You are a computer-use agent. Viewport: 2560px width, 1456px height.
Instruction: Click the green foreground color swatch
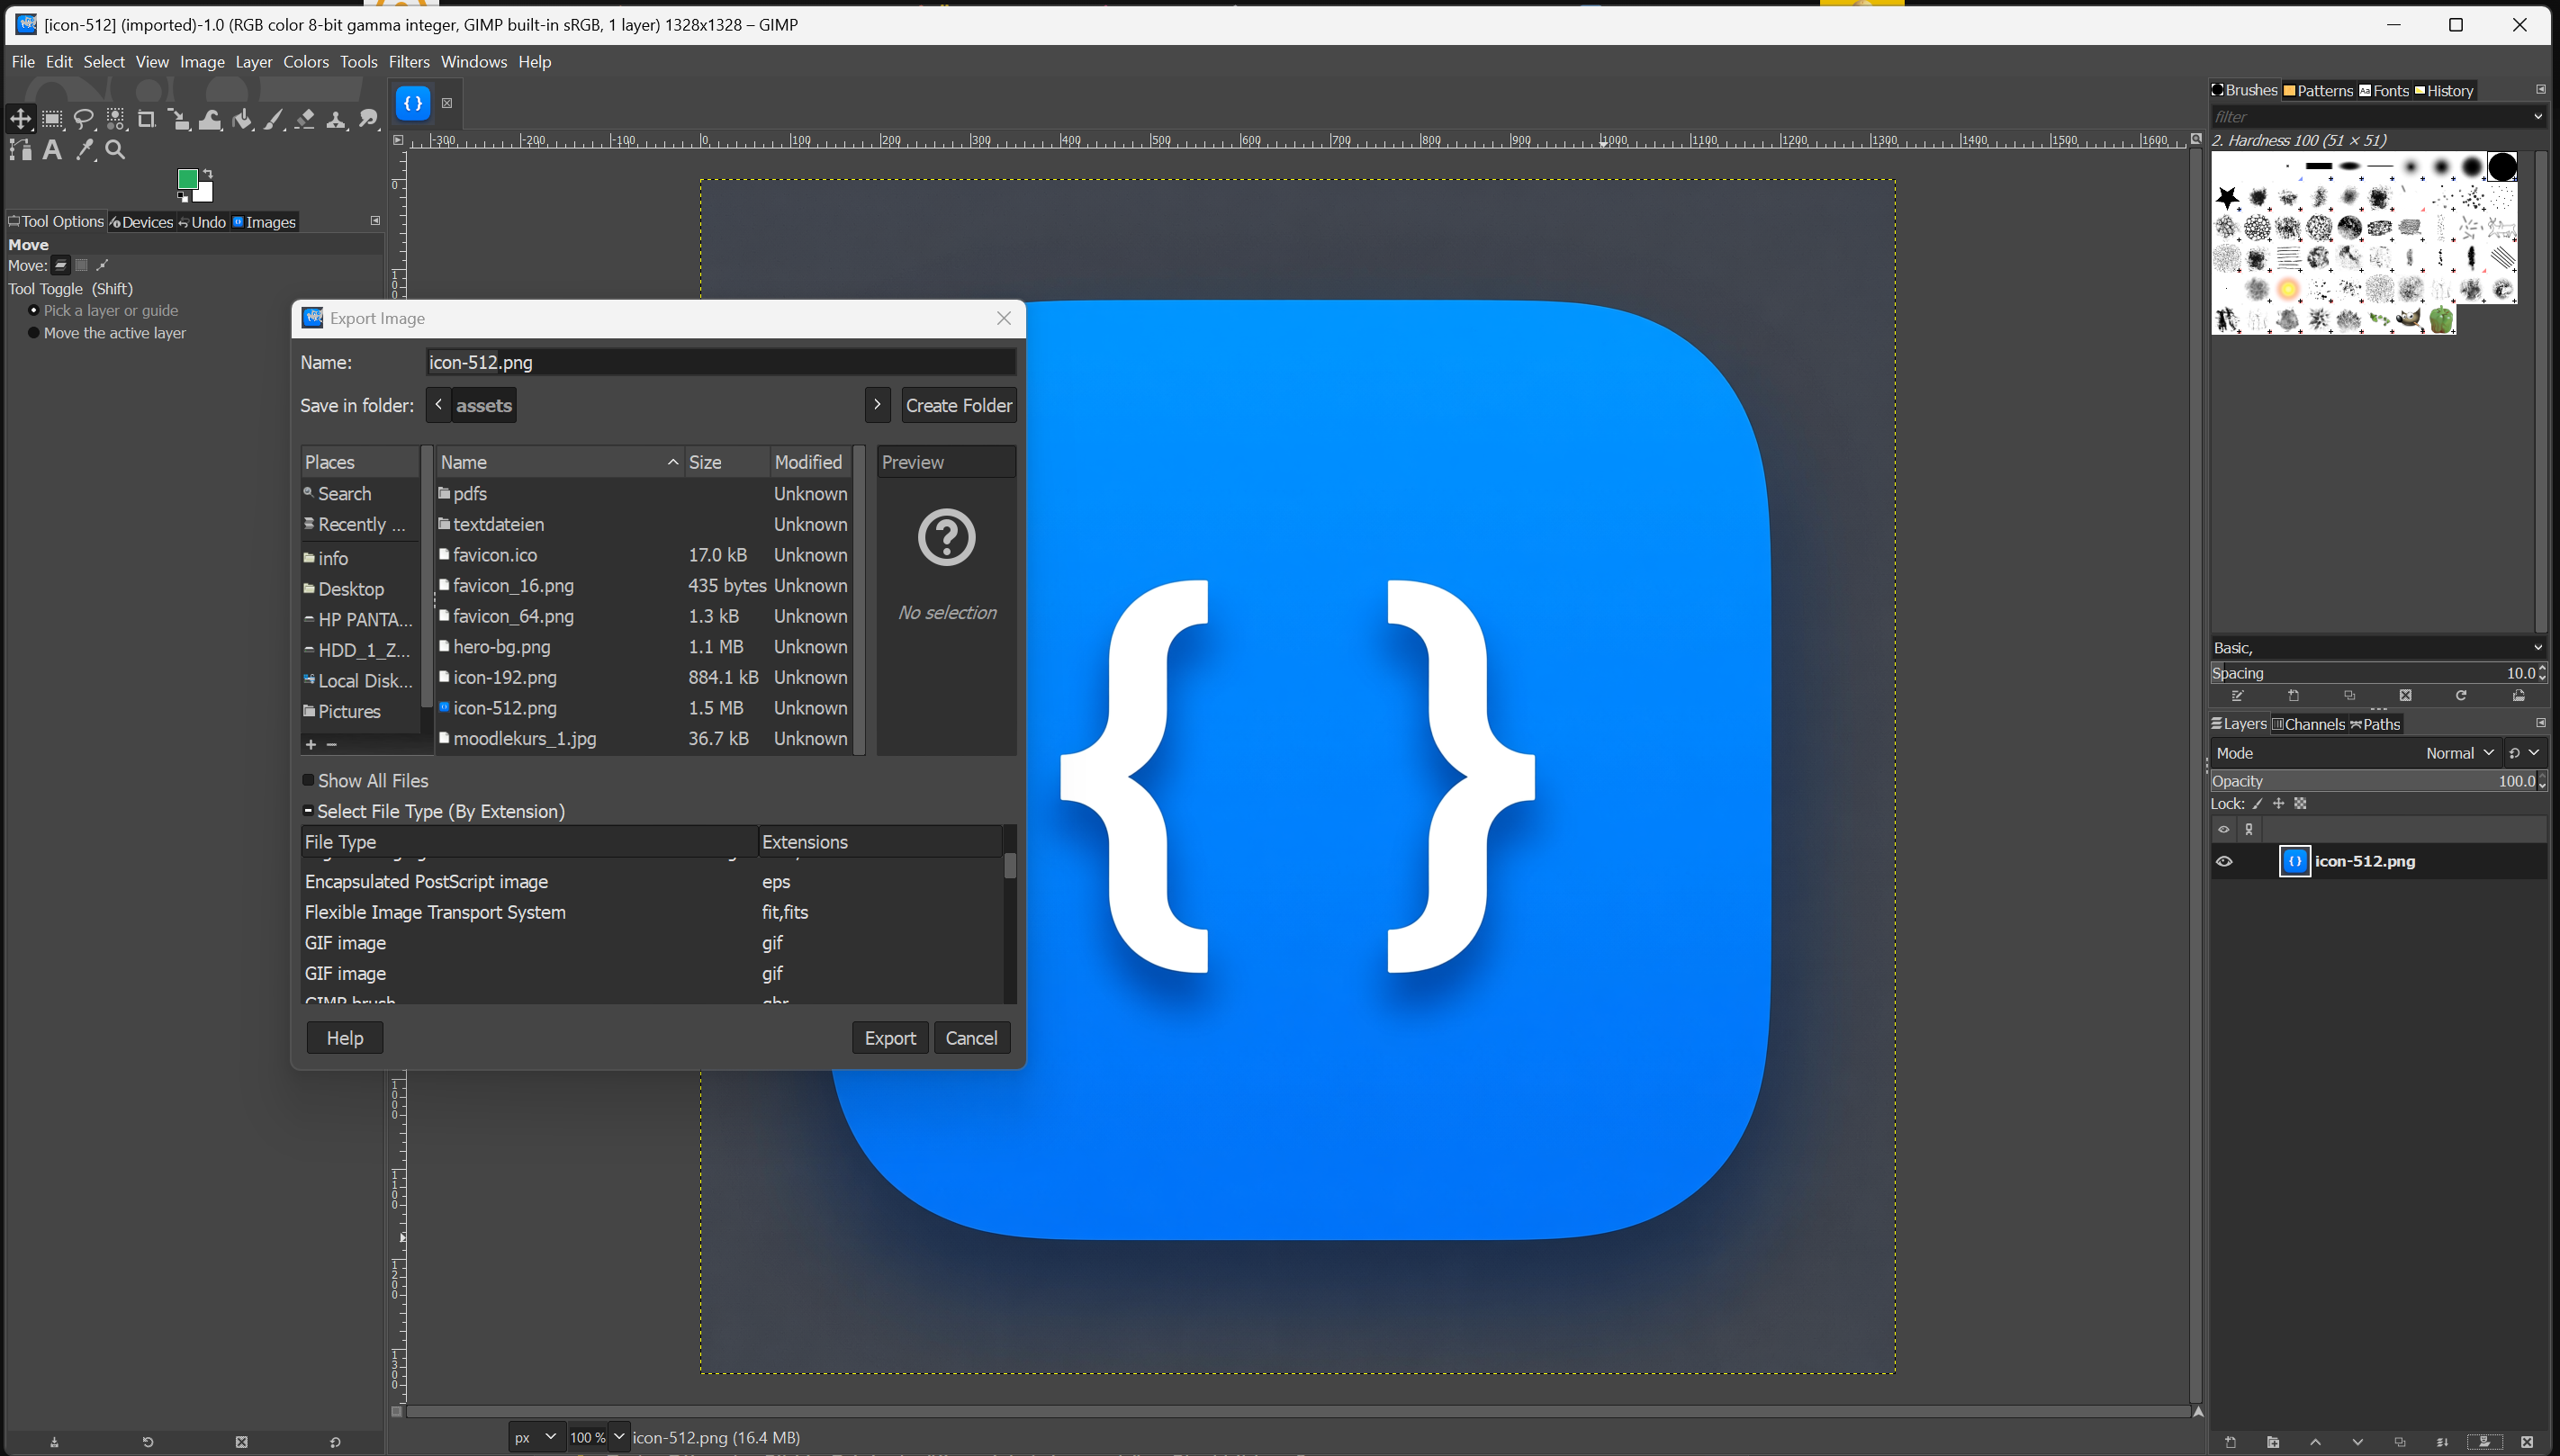(189, 178)
